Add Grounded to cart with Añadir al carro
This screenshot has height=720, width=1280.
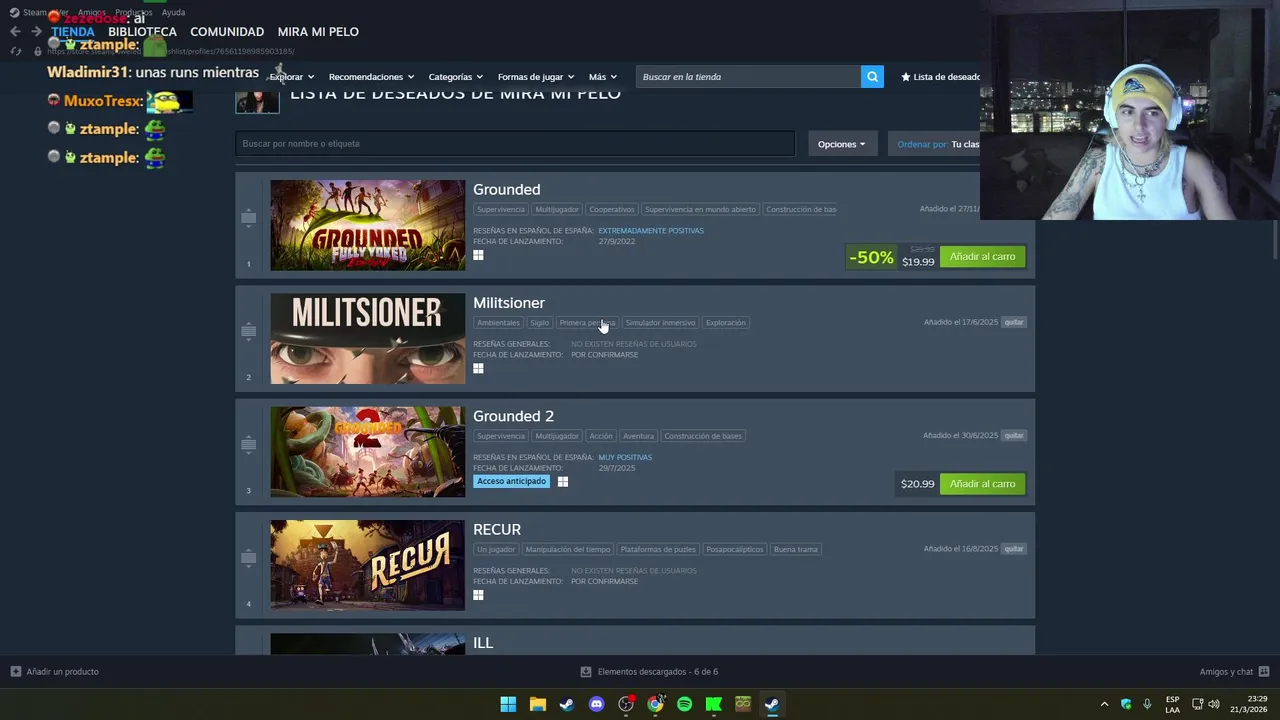coord(982,257)
